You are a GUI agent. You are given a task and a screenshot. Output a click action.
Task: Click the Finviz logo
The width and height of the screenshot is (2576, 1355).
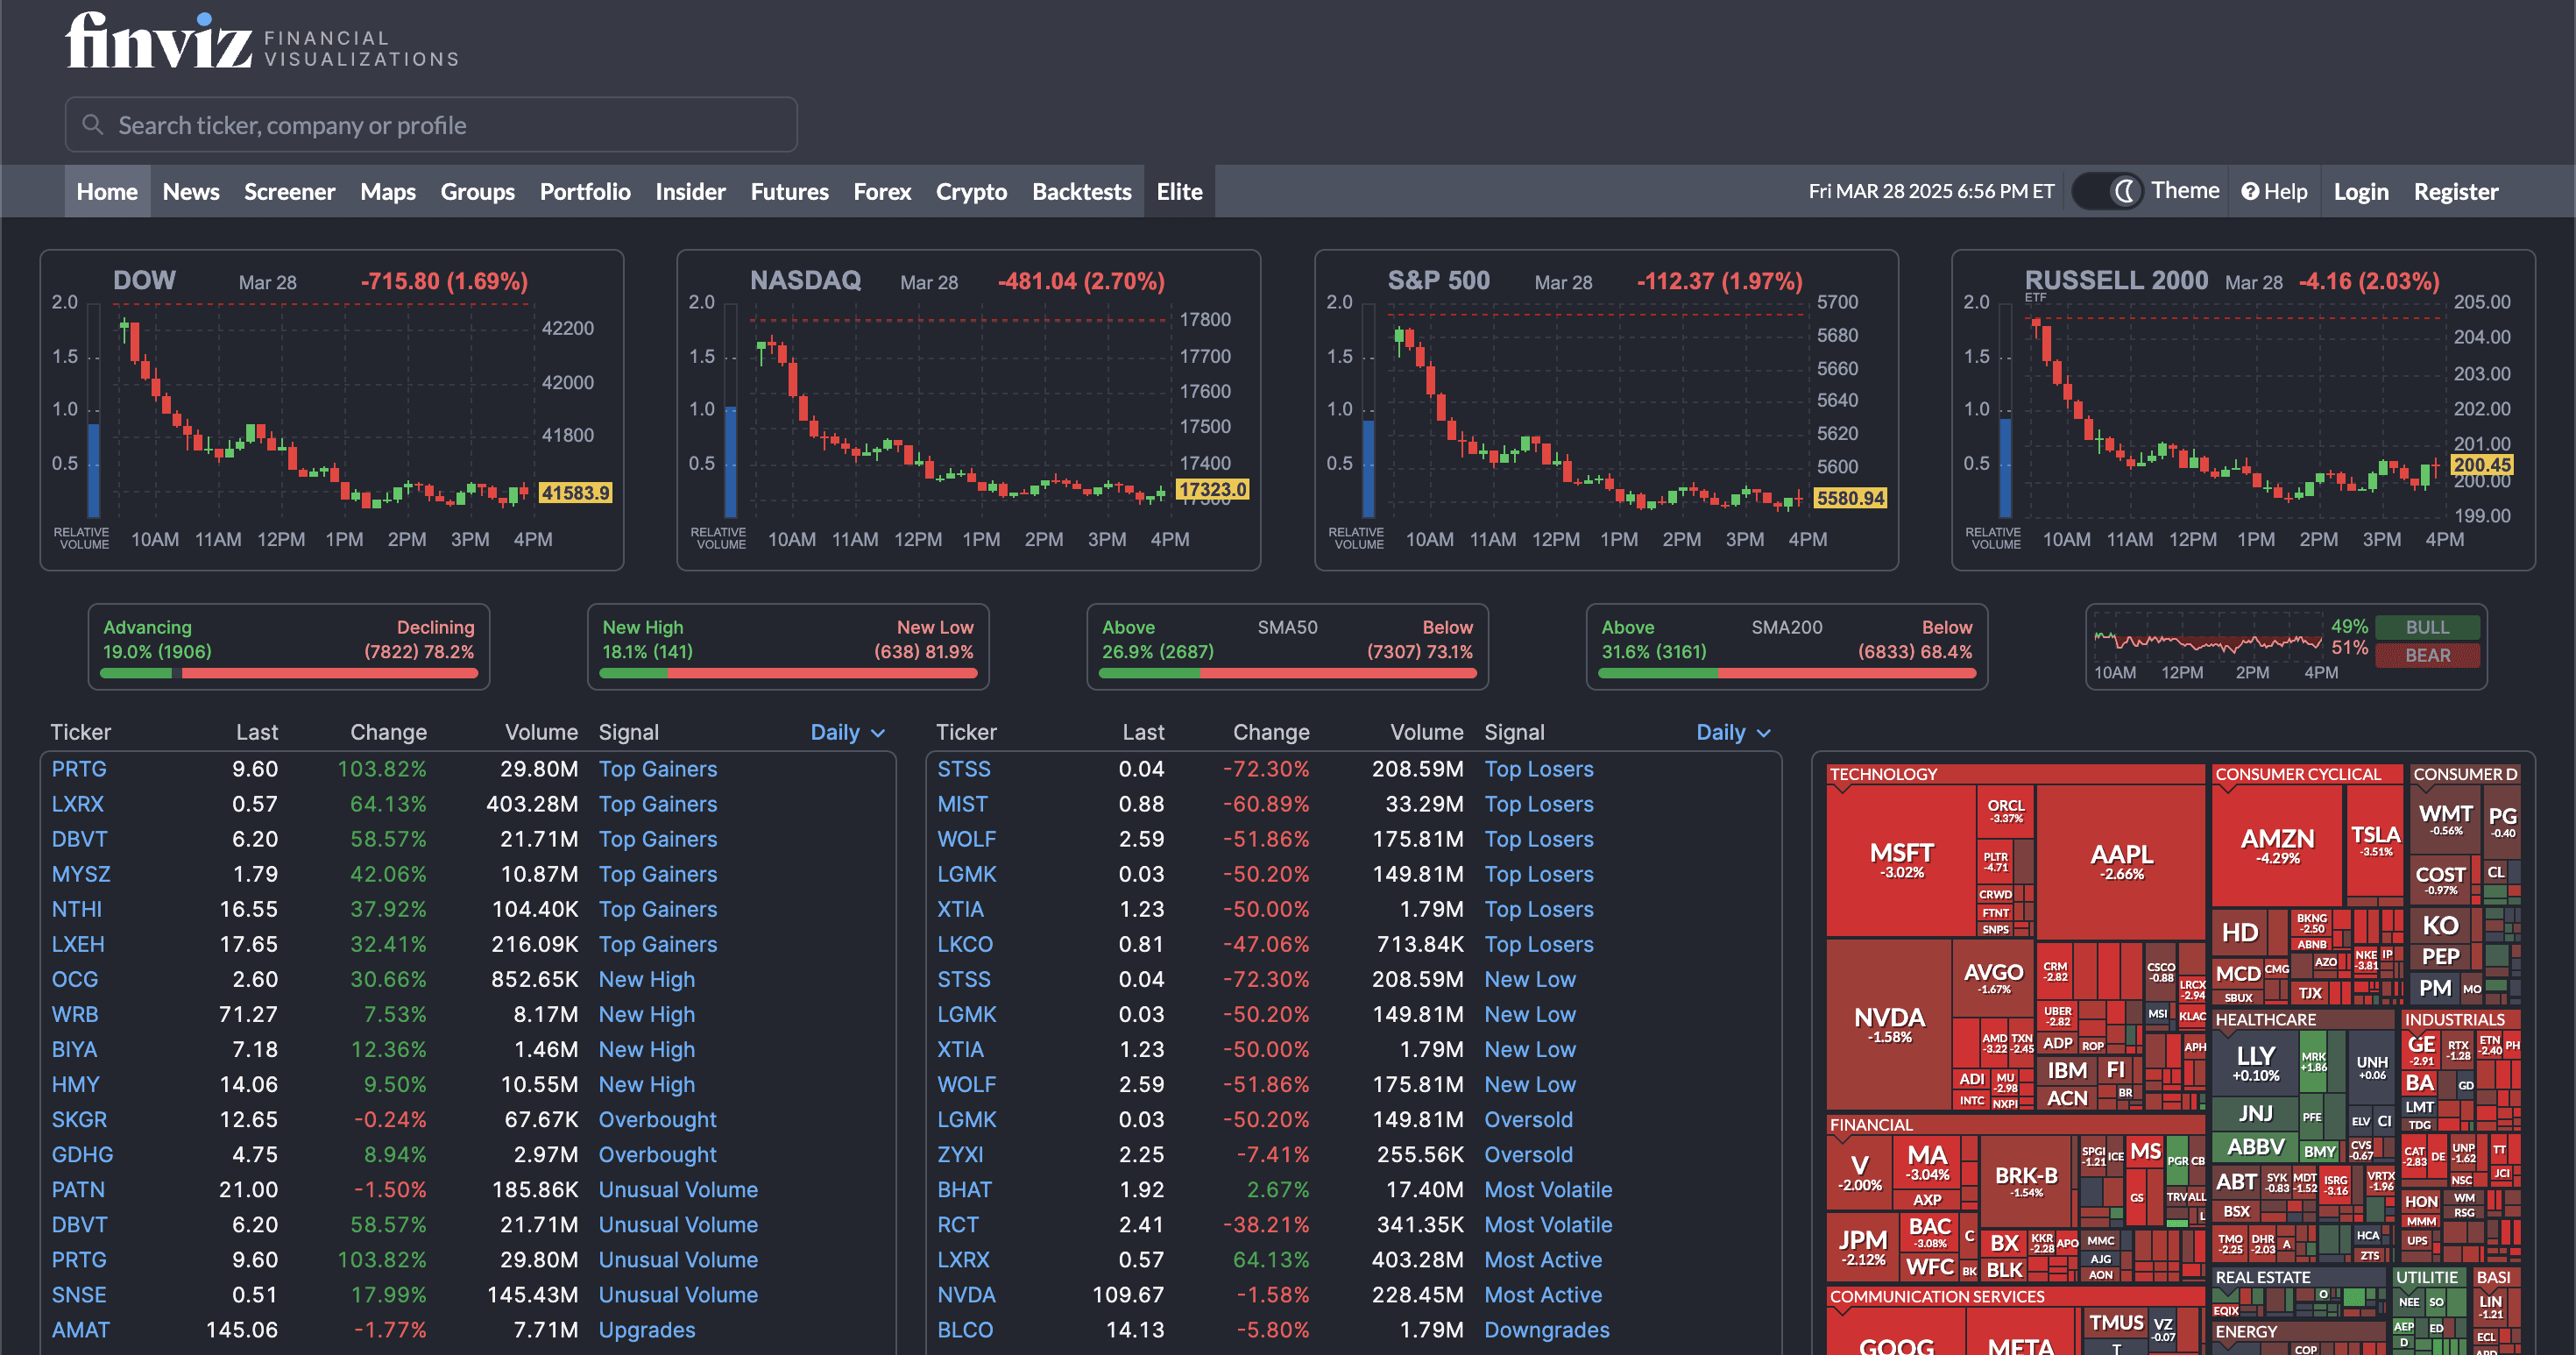coord(262,40)
